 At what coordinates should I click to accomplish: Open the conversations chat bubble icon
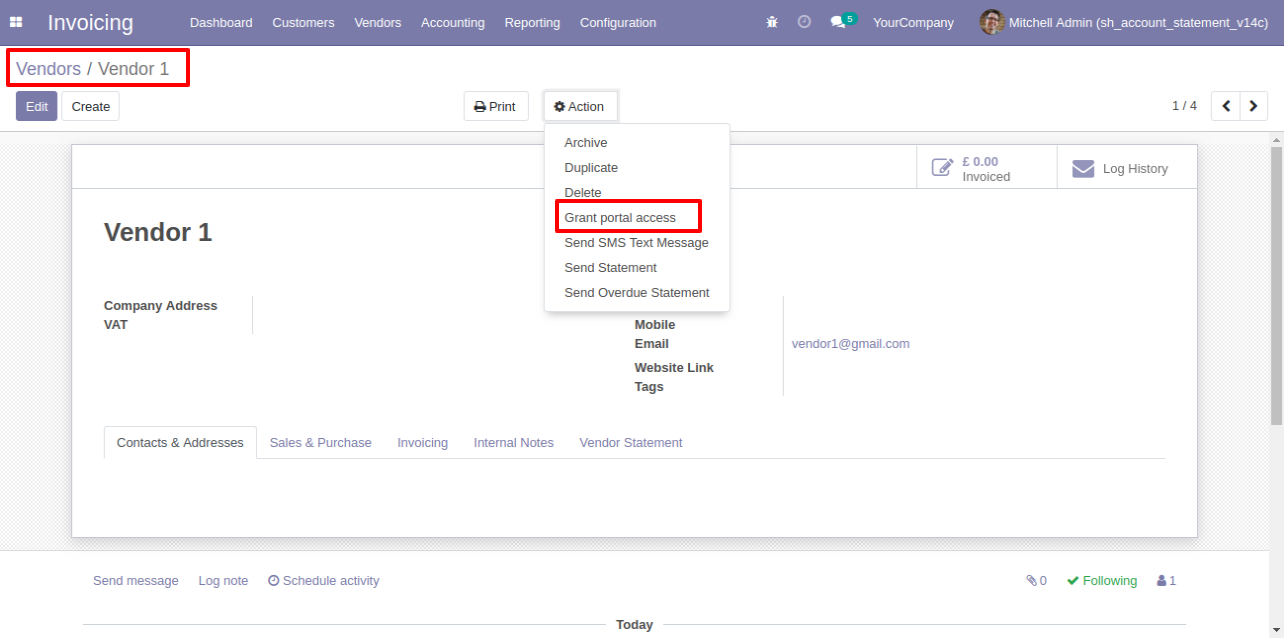pos(838,22)
